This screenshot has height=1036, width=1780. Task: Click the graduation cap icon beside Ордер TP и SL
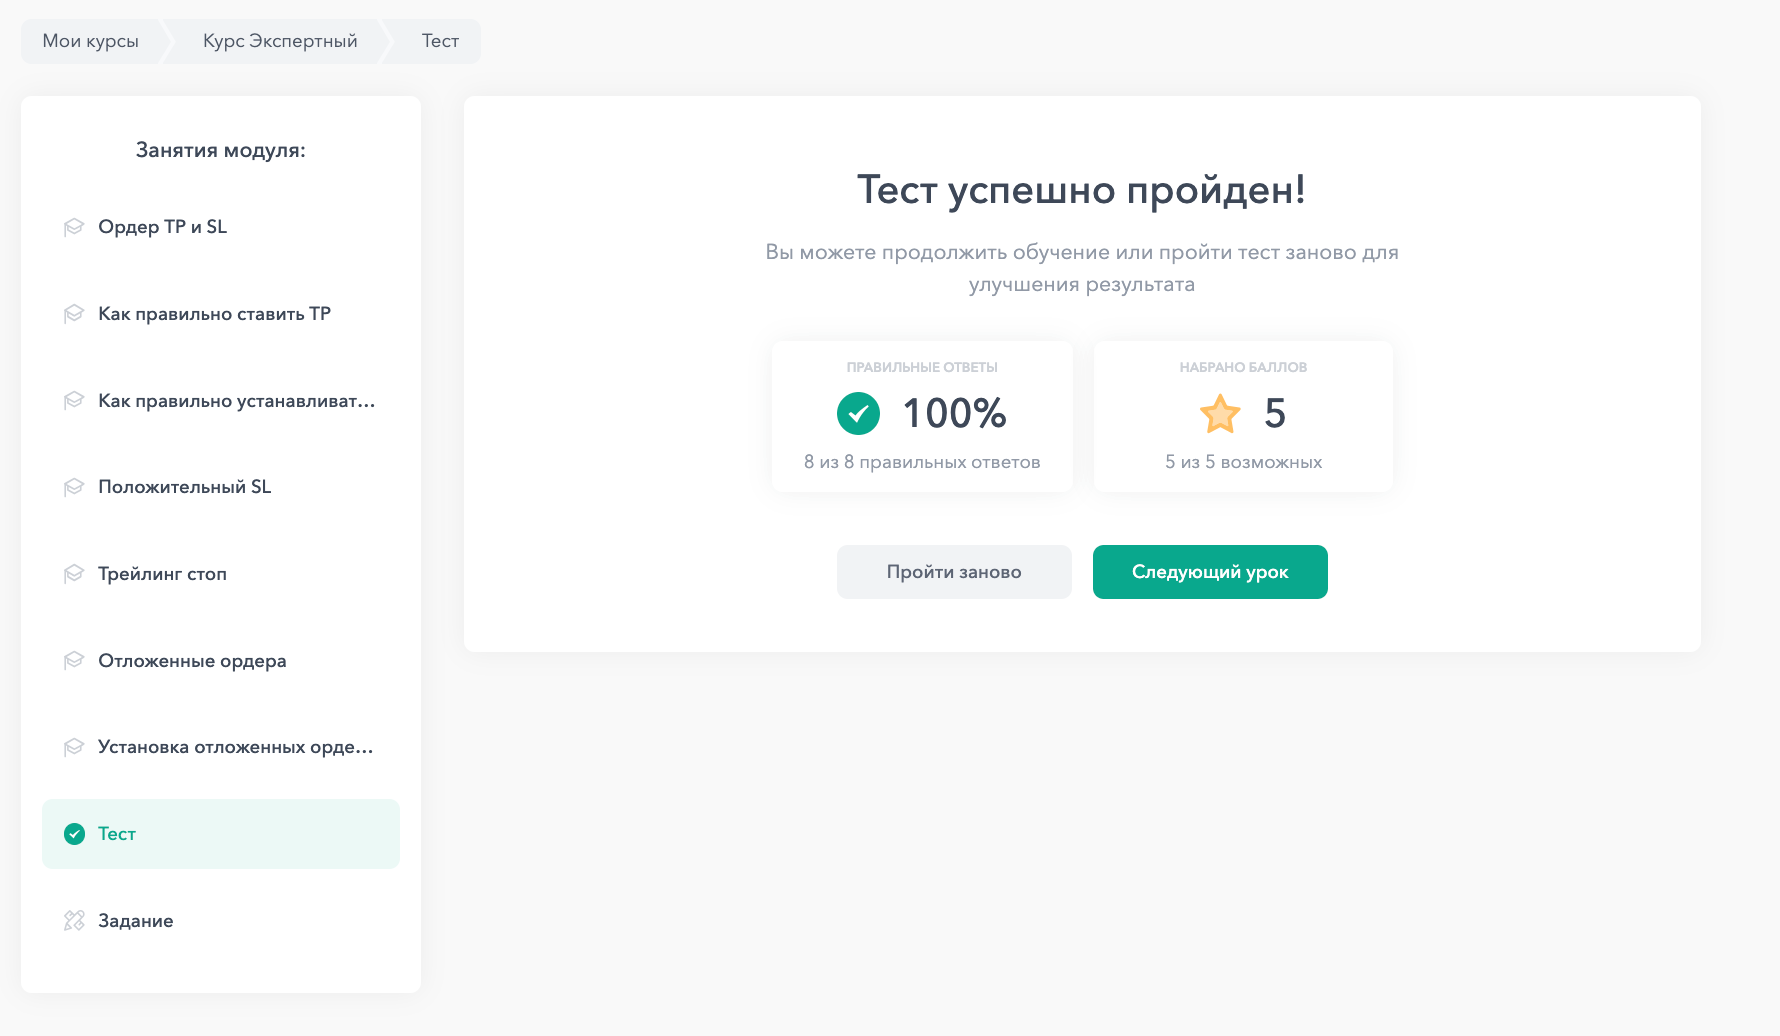[74, 227]
